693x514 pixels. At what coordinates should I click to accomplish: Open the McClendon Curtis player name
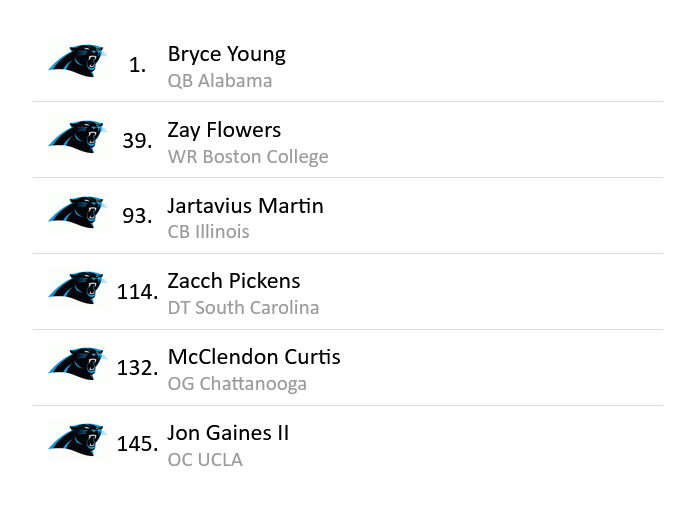(x=254, y=357)
